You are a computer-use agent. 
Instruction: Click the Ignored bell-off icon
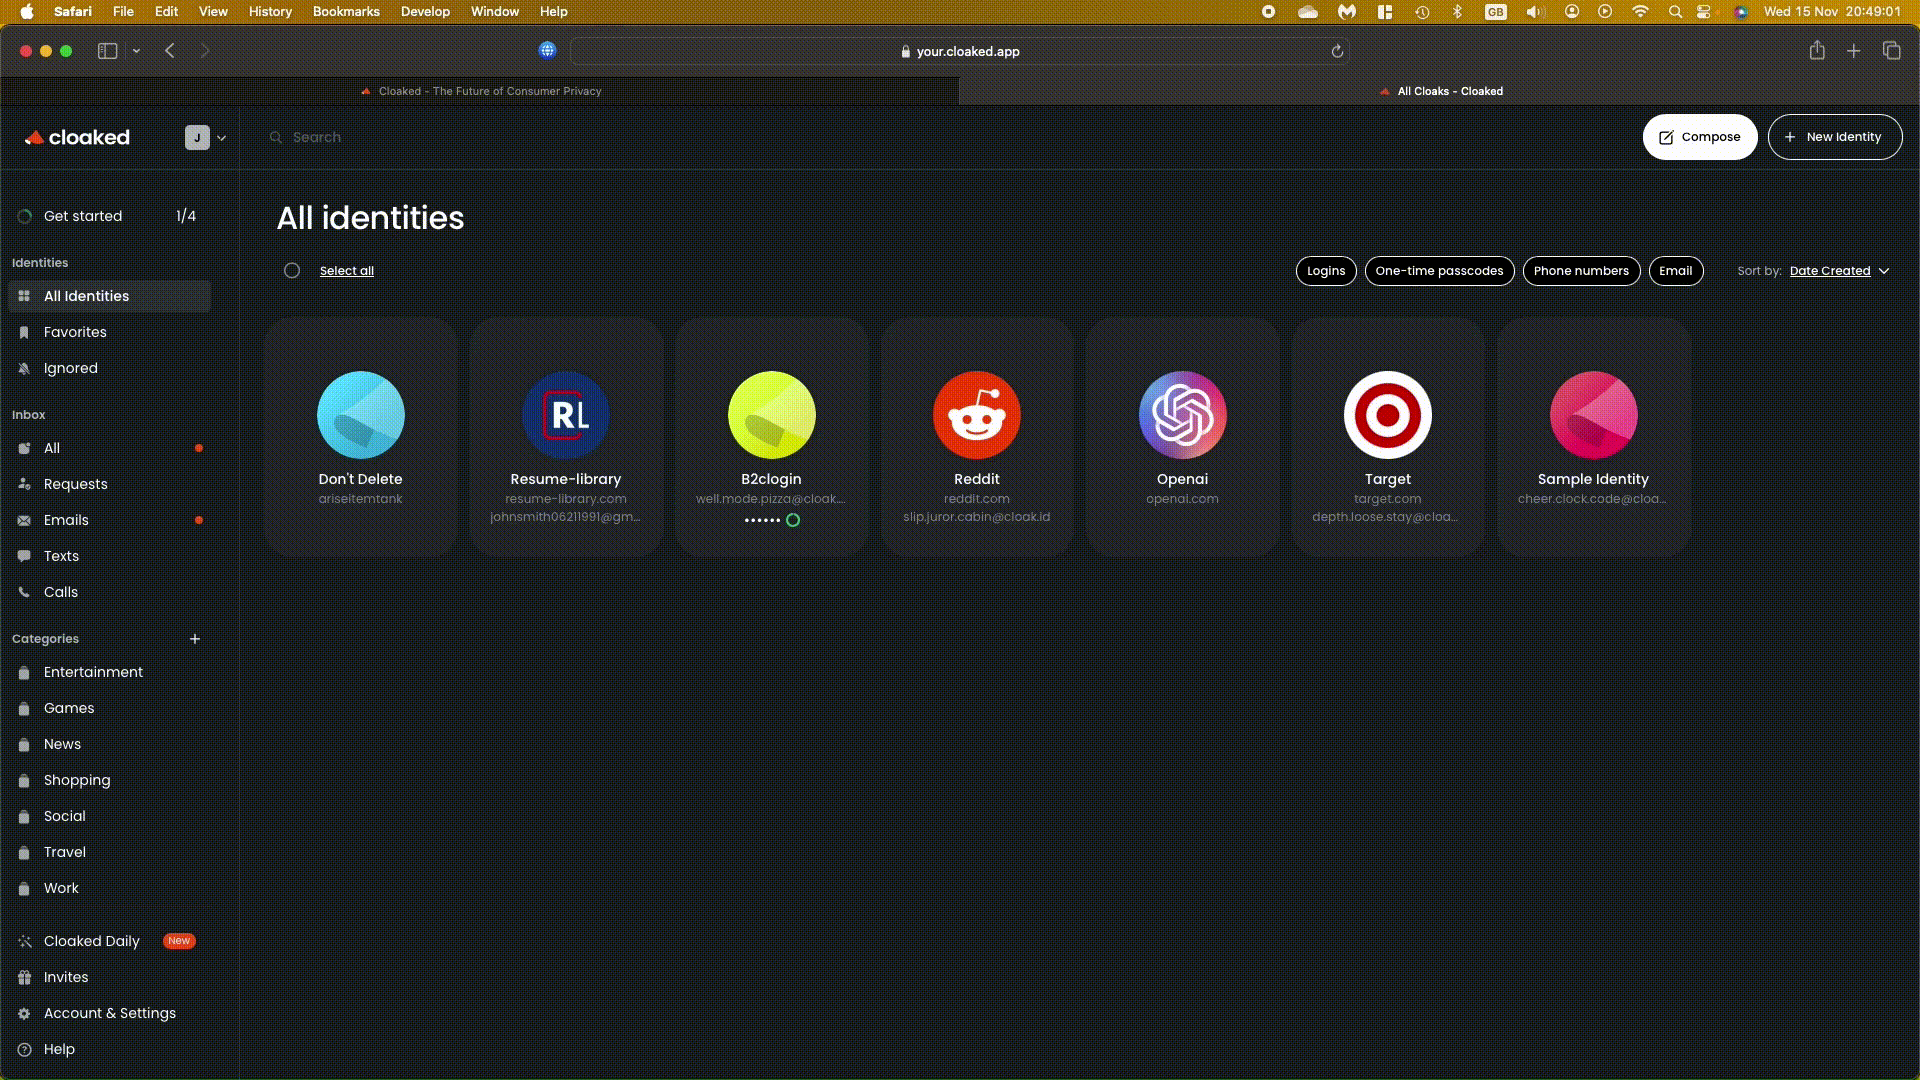point(24,368)
